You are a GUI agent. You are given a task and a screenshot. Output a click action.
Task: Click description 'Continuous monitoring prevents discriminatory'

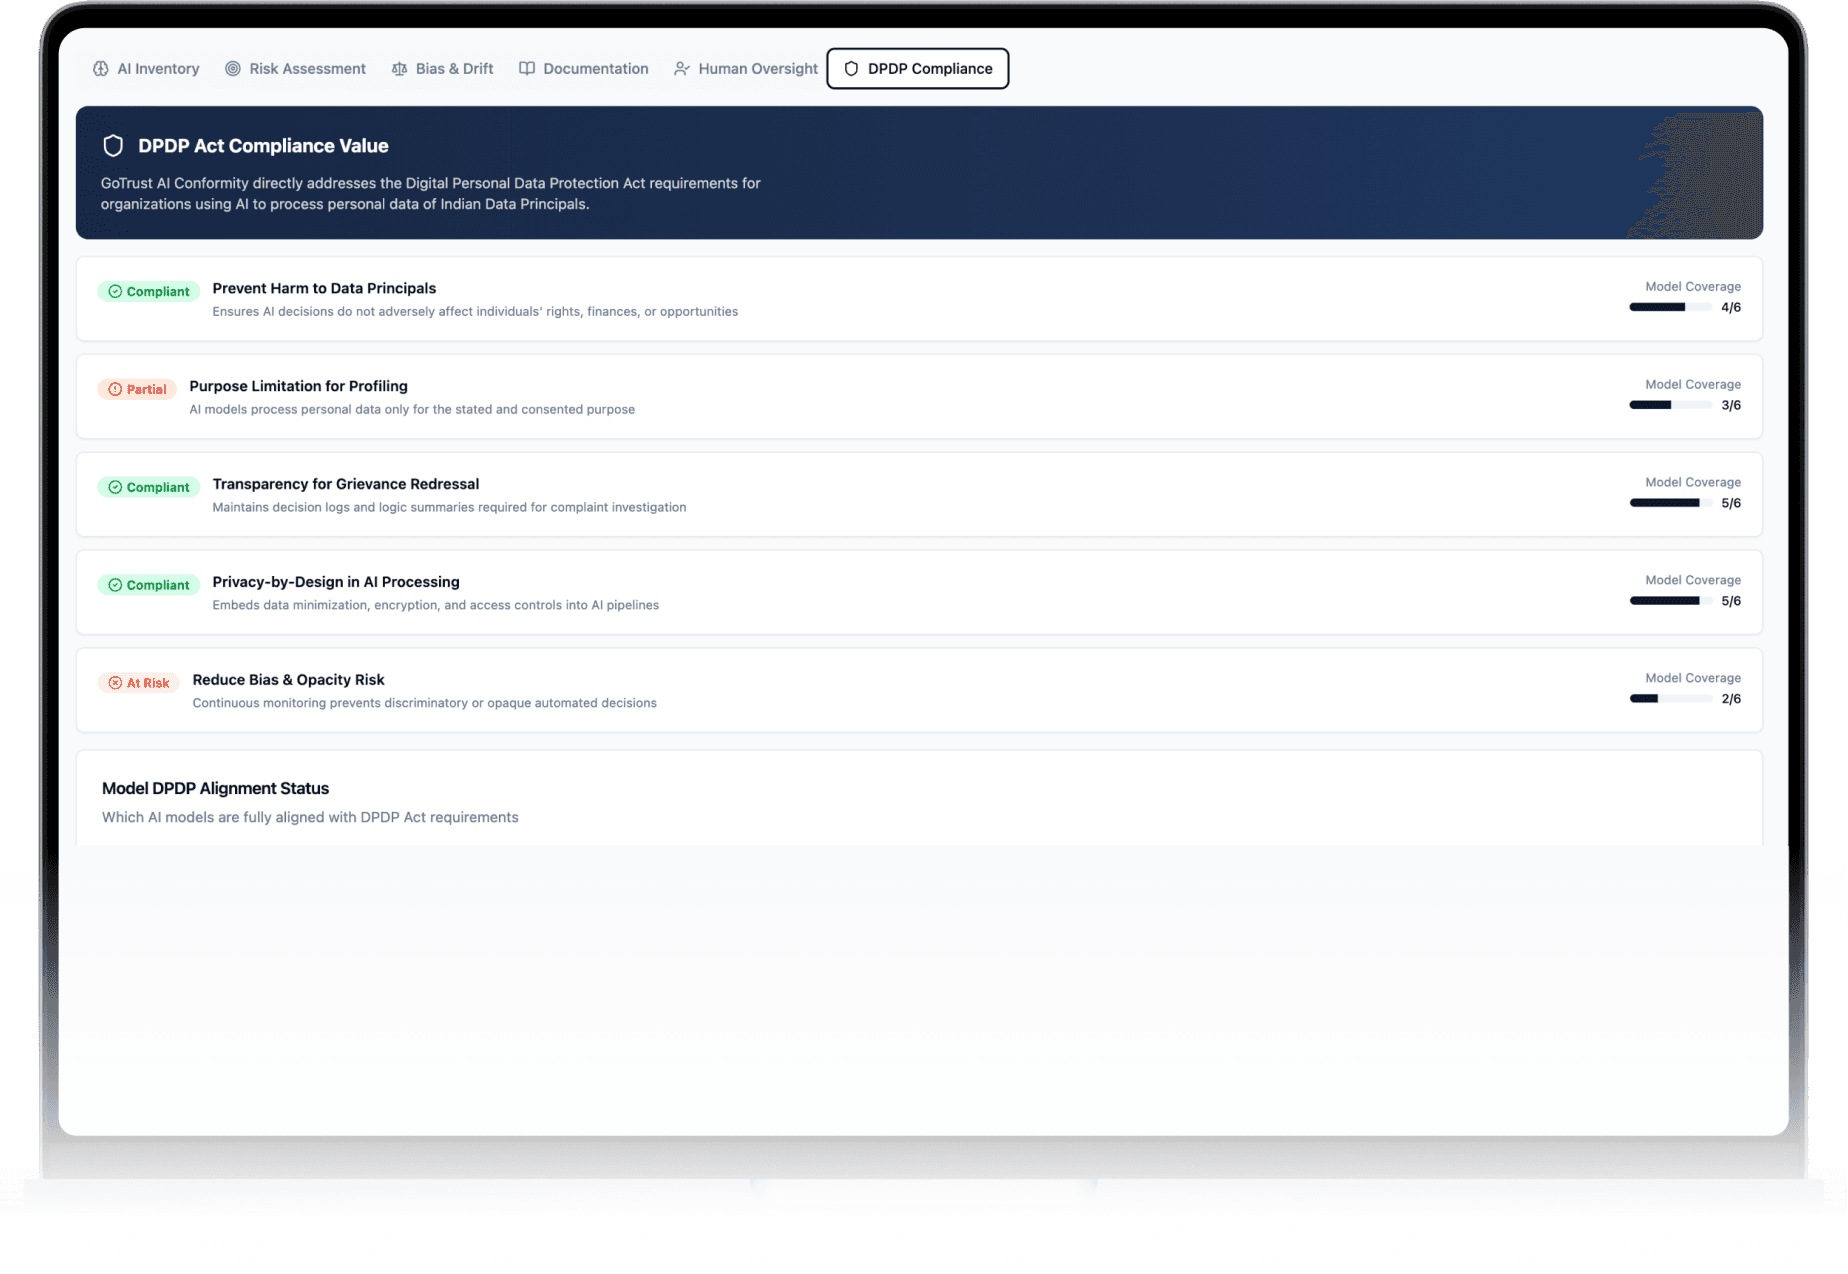(x=424, y=704)
